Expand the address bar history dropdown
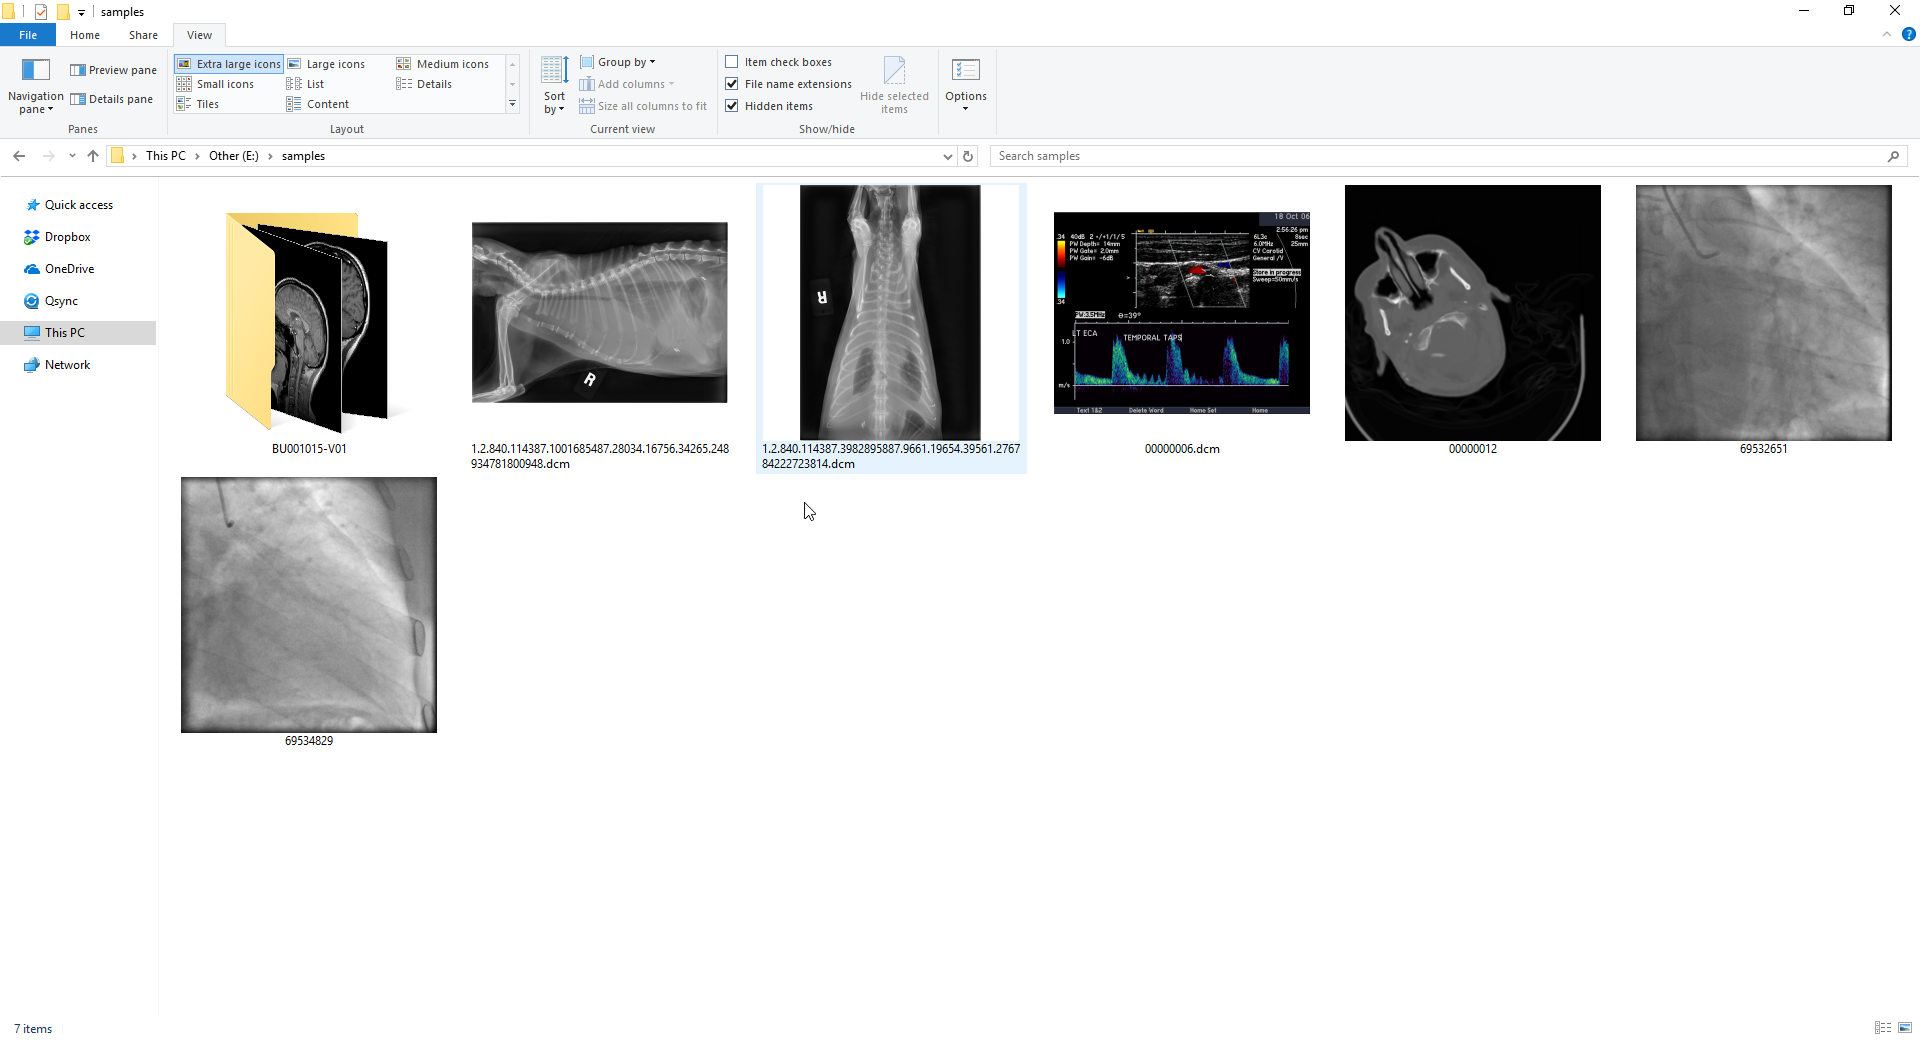 947,156
